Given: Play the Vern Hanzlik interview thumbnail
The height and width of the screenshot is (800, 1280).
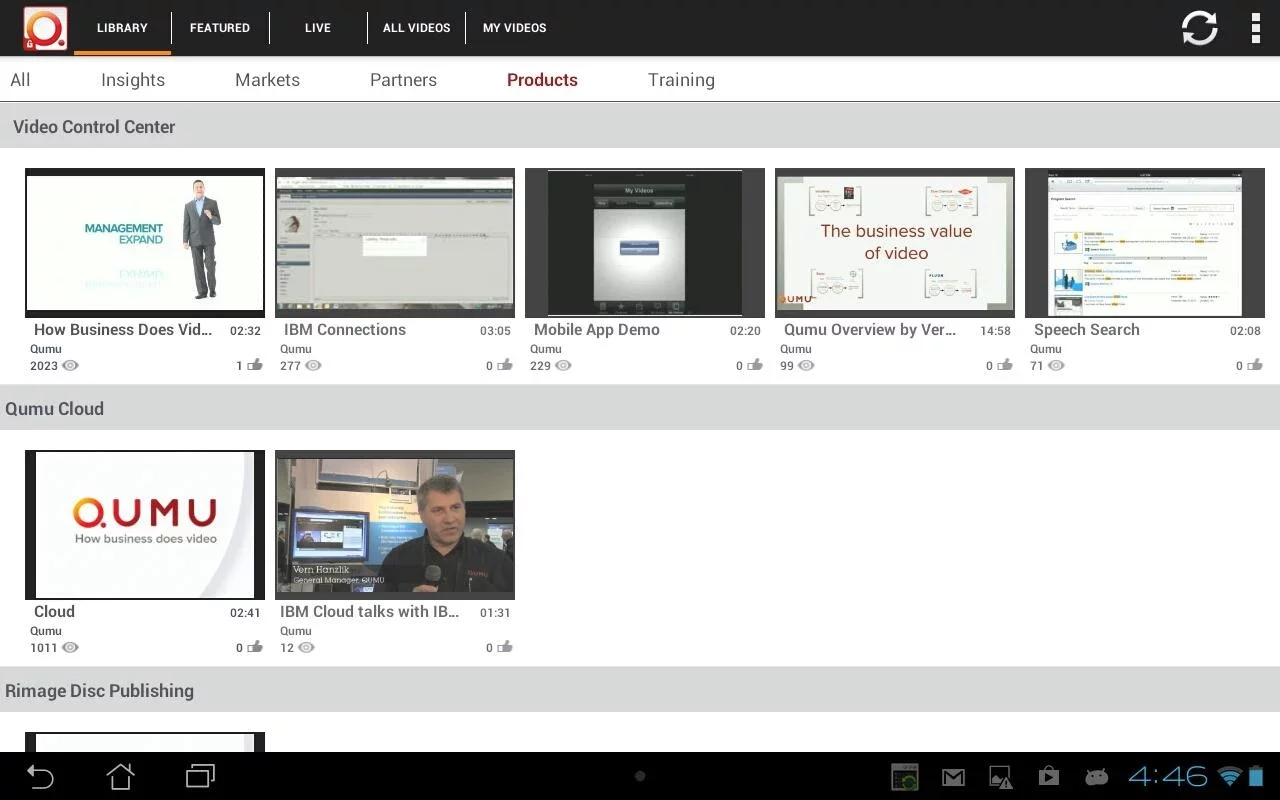Looking at the screenshot, I should 395,525.
